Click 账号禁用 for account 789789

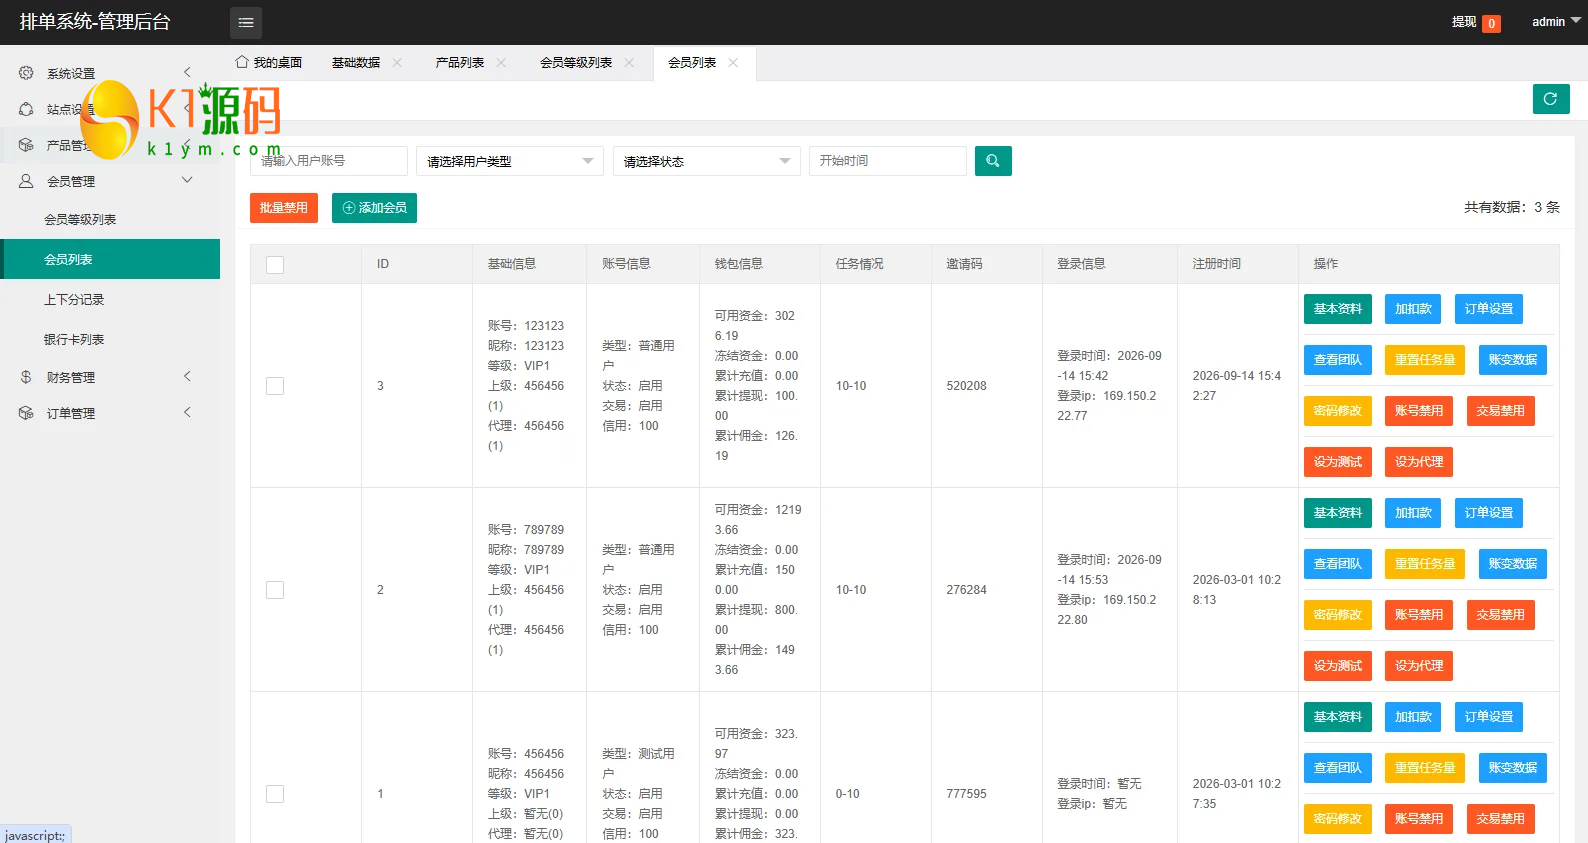coord(1419,615)
